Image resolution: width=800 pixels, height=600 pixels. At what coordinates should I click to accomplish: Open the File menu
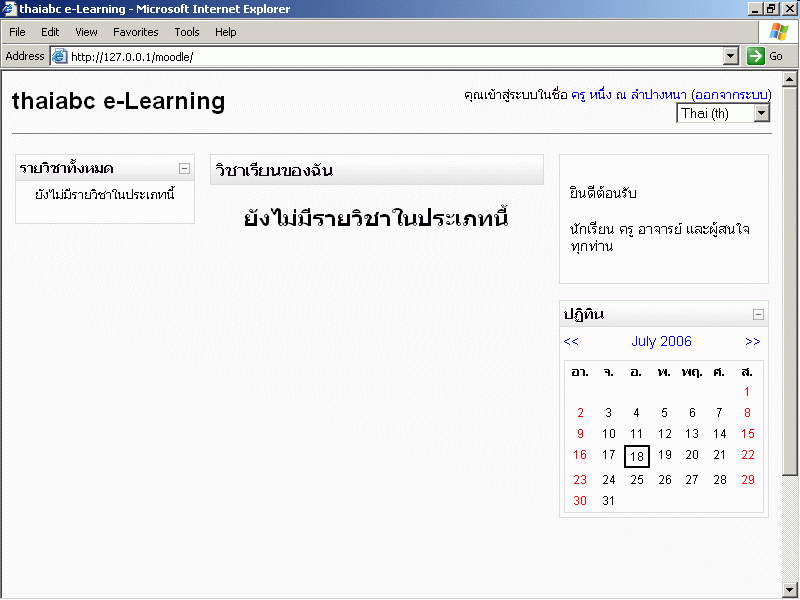[17, 32]
